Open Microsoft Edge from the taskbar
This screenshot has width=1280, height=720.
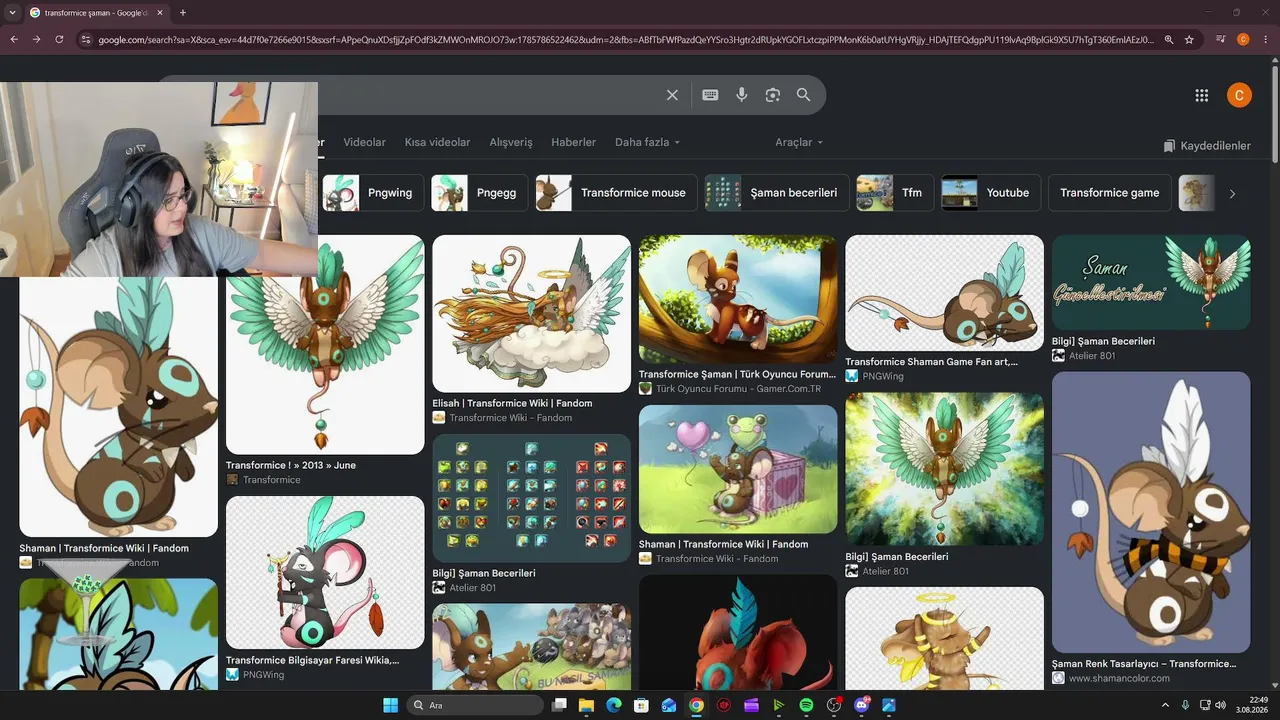point(614,705)
